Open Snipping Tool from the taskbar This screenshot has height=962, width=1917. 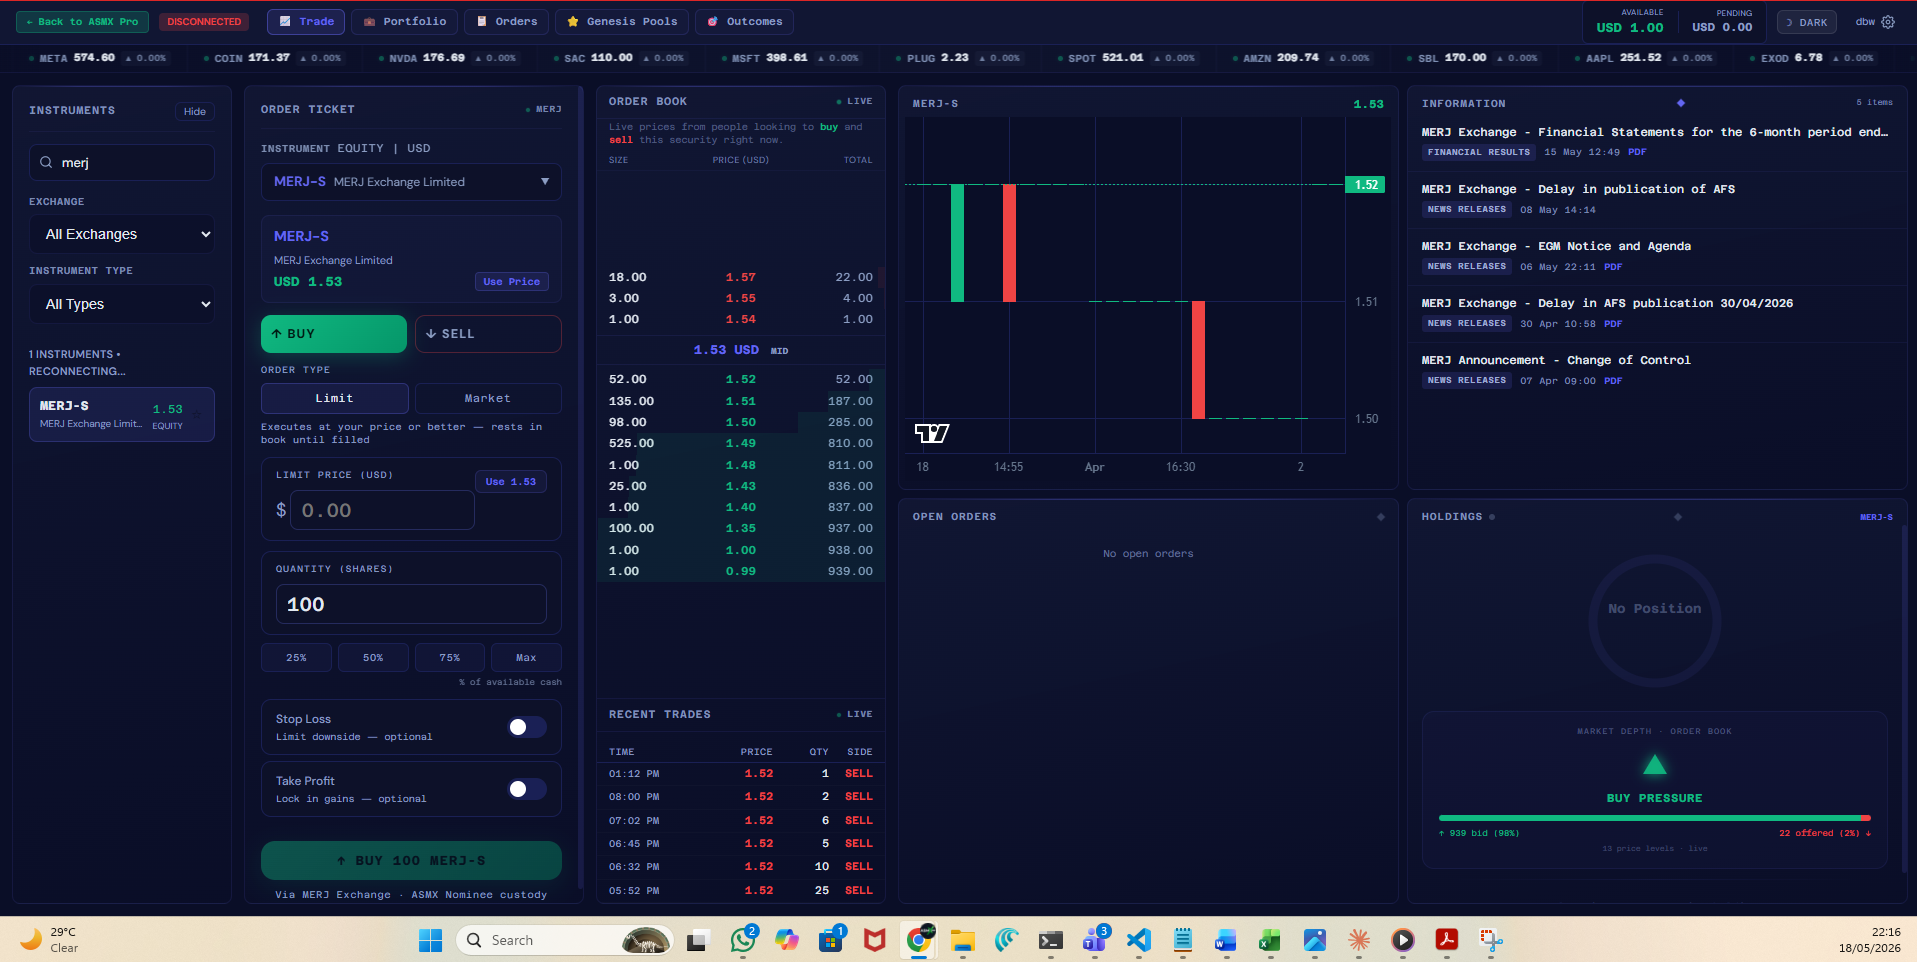point(1491,940)
